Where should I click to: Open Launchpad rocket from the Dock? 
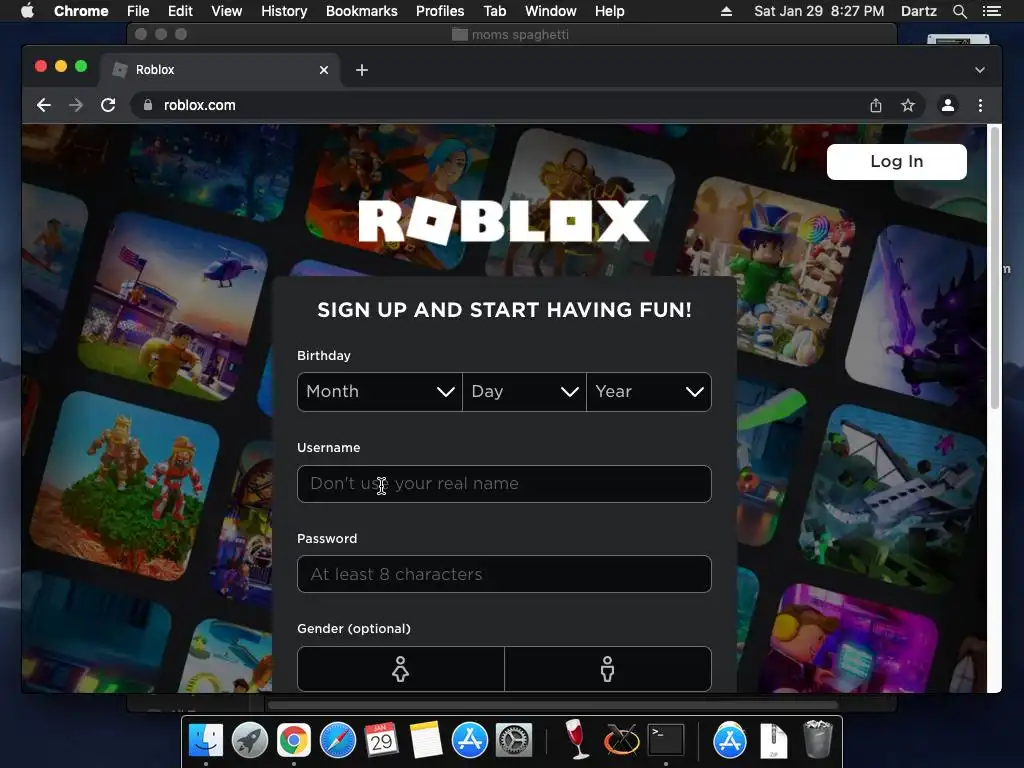point(249,740)
